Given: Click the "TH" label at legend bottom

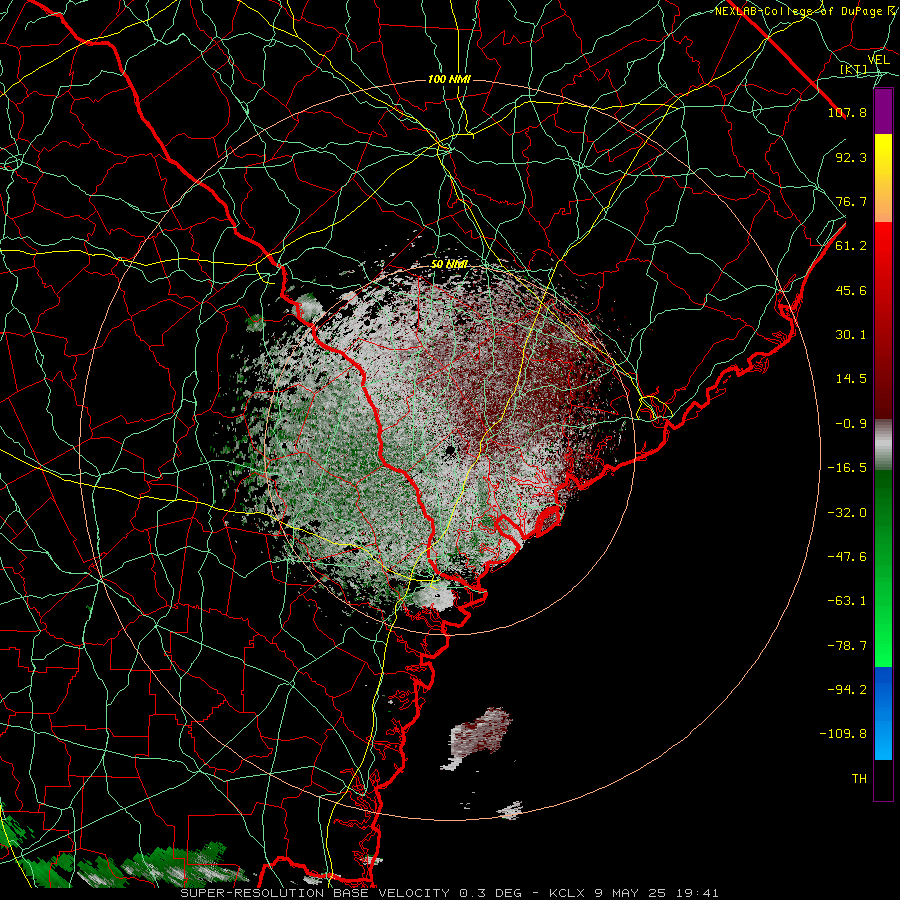Looking at the screenshot, I should pos(859,779).
